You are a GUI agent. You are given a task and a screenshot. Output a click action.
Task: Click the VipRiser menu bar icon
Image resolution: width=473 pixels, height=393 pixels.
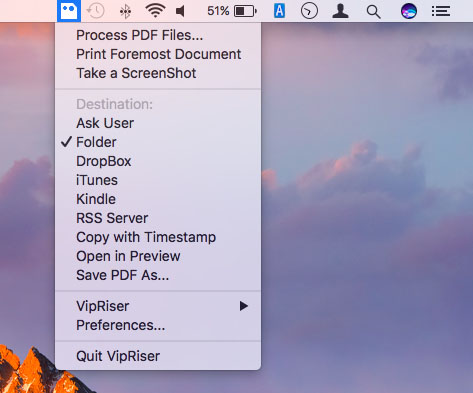pyautogui.click(x=69, y=11)
